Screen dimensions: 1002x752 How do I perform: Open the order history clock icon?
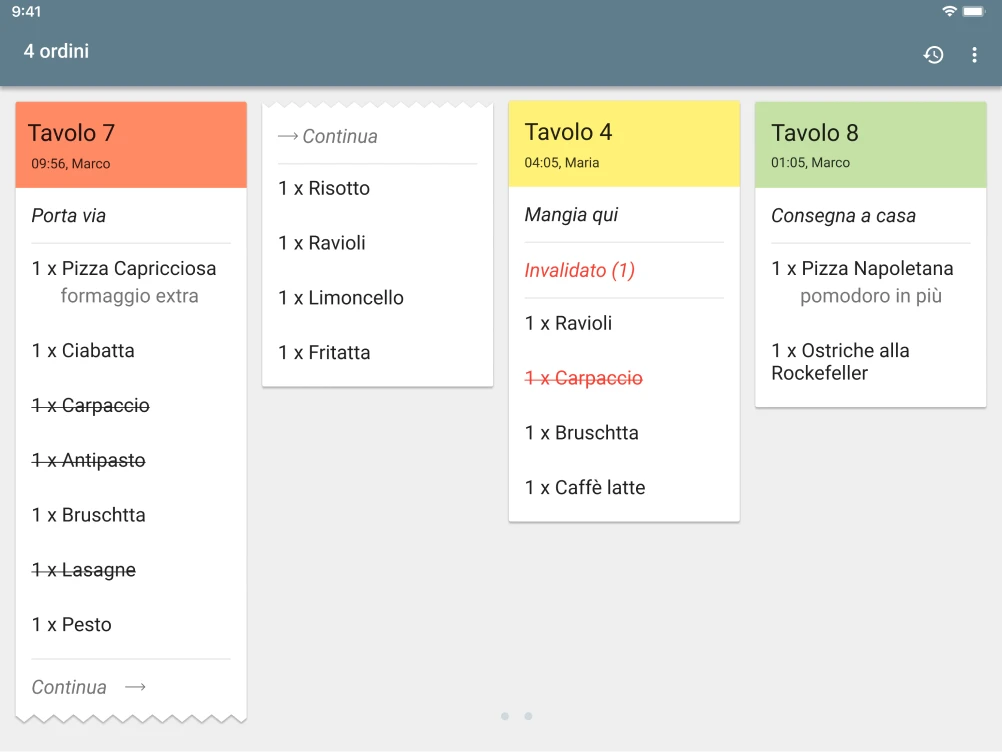[933, 55]
